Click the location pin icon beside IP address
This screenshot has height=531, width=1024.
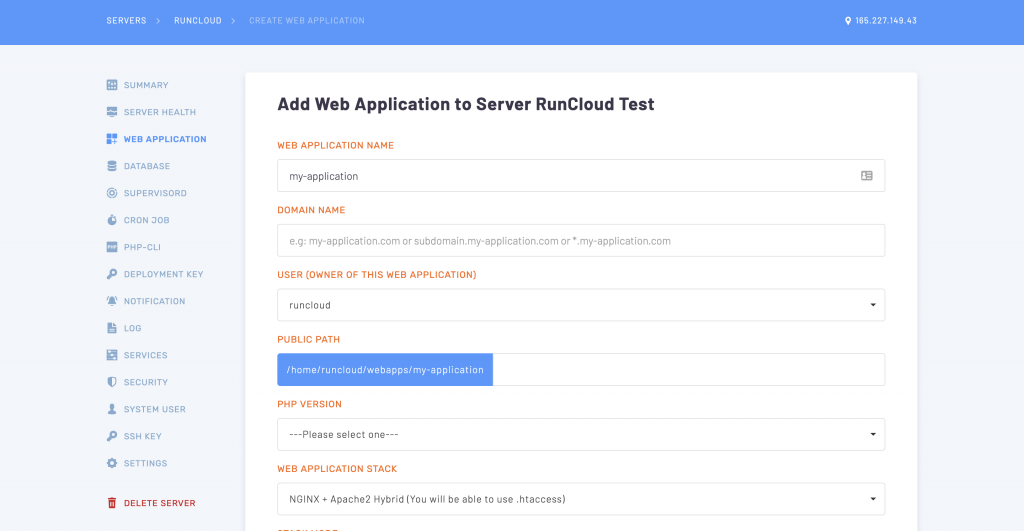point(848,21)
